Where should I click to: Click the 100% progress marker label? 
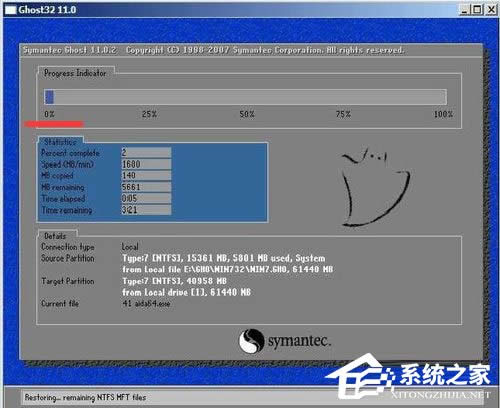click(443, 114)
